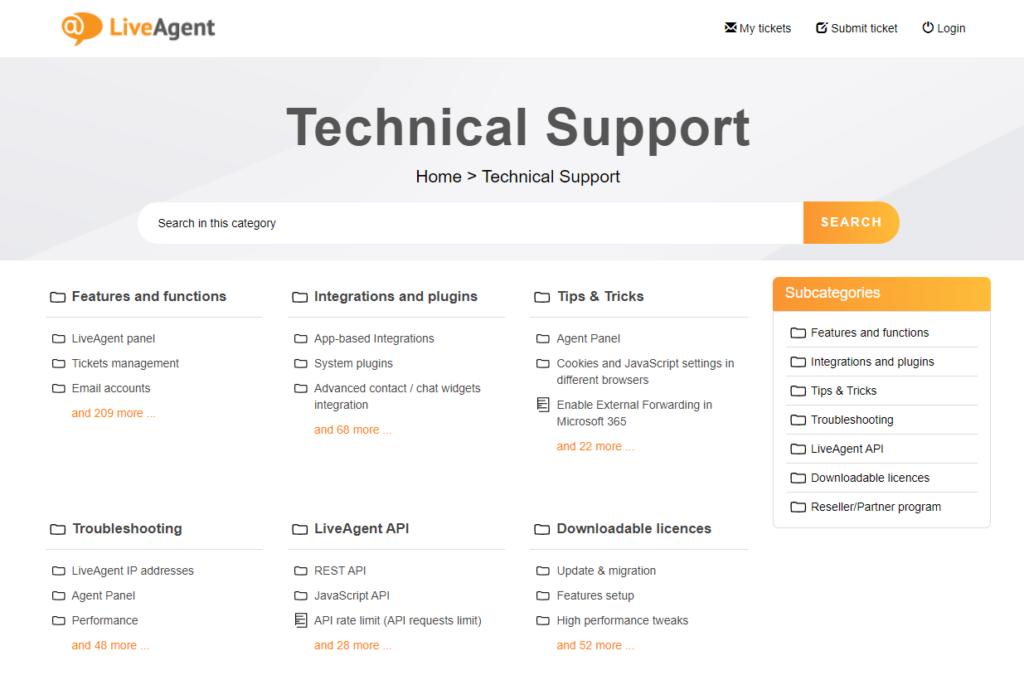Click the power icon next to Login
The image size is (1024, 680).
pyautogui.click(x=925, y=28)
